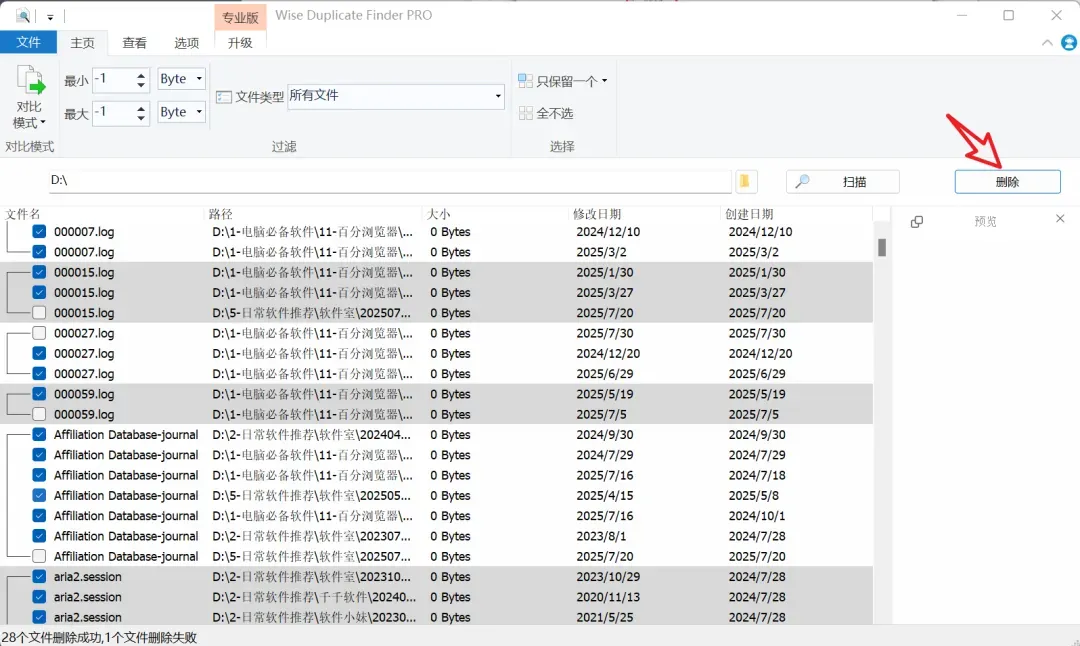Click the 2024/10/1 creation date cell
1080x646 pixels.
click(x=757, y=517)
